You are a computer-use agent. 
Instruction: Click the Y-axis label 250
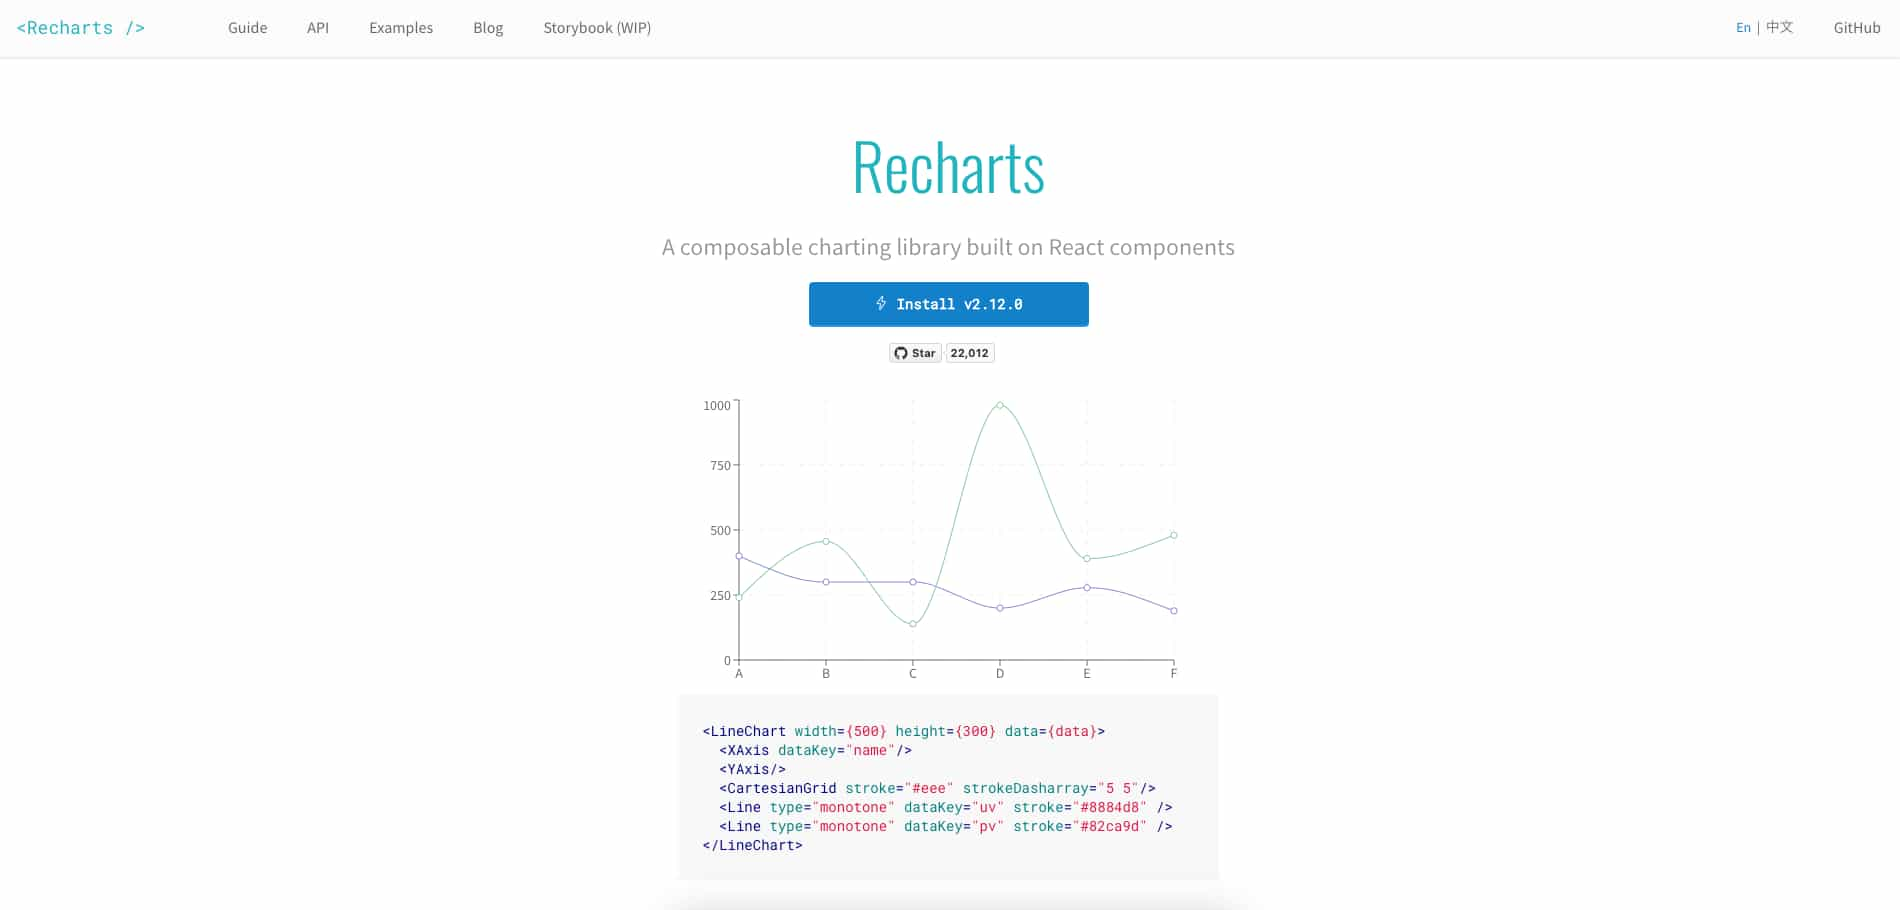click(x=720, y=595)
